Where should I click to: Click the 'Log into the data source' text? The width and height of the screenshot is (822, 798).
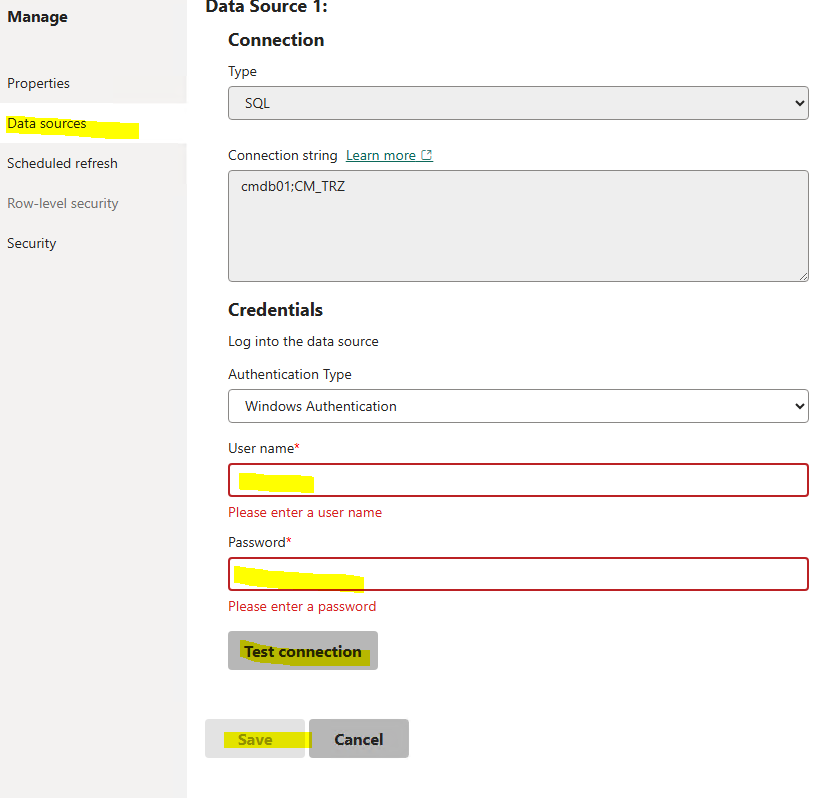pyautogui.click(x=303, y=341)
